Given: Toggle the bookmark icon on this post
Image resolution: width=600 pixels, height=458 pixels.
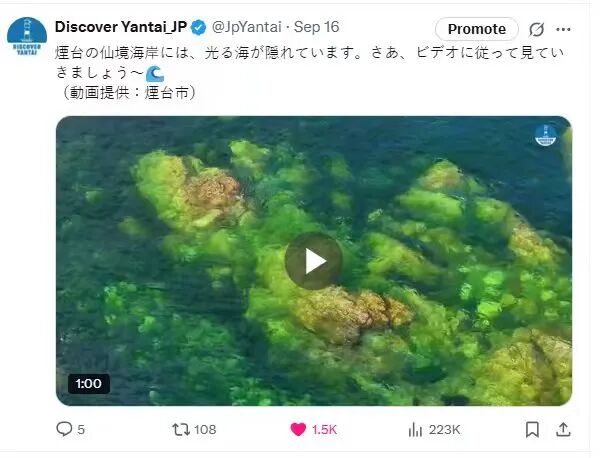Looking at the screenshot, I should [x=532, y=429].
